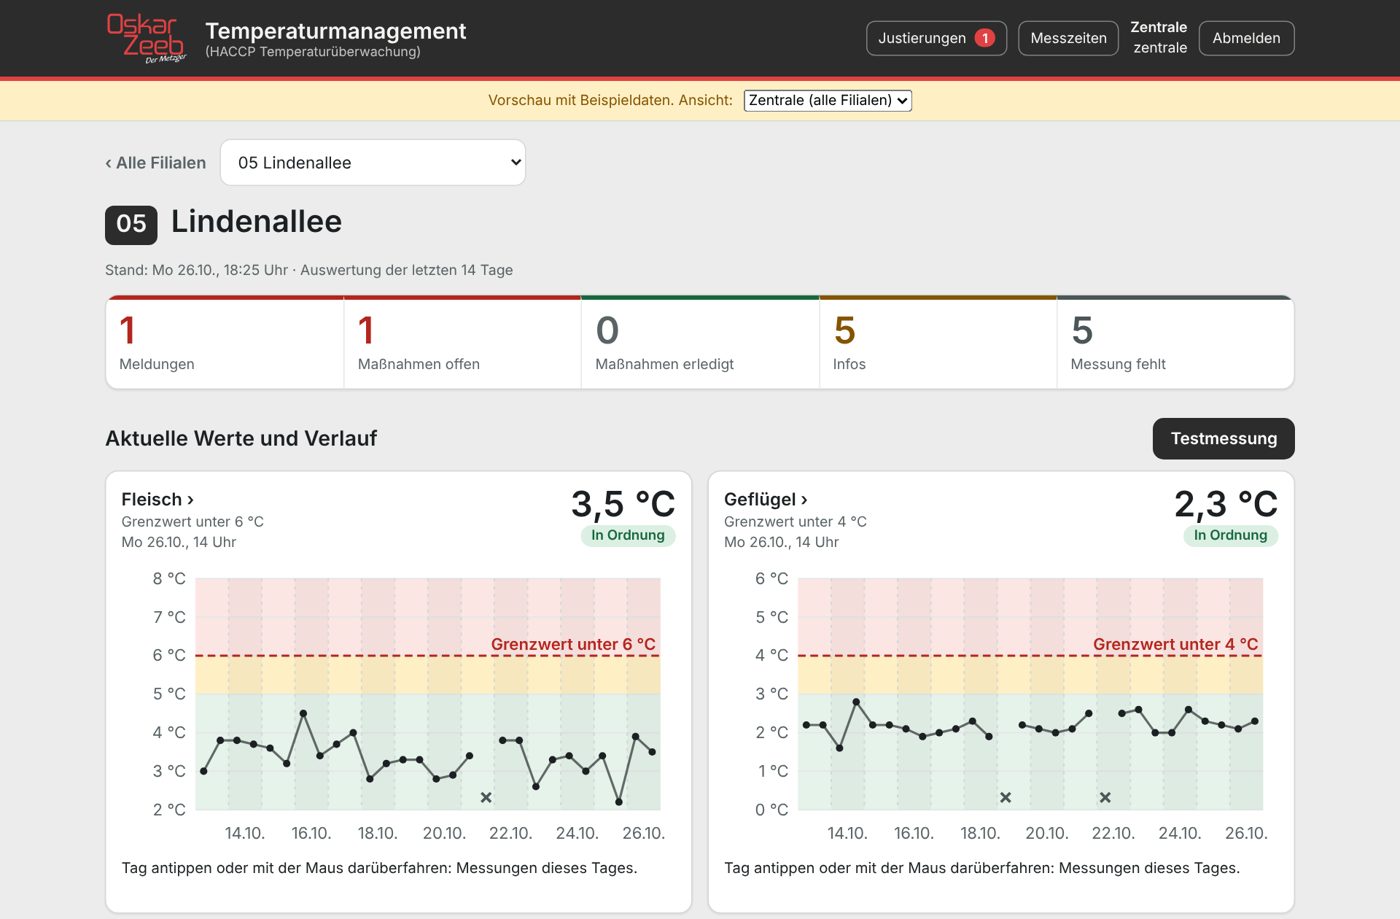Click the Lindenallee heading
Viewport: 1400px width, 919px height.
tap(256, 221)
